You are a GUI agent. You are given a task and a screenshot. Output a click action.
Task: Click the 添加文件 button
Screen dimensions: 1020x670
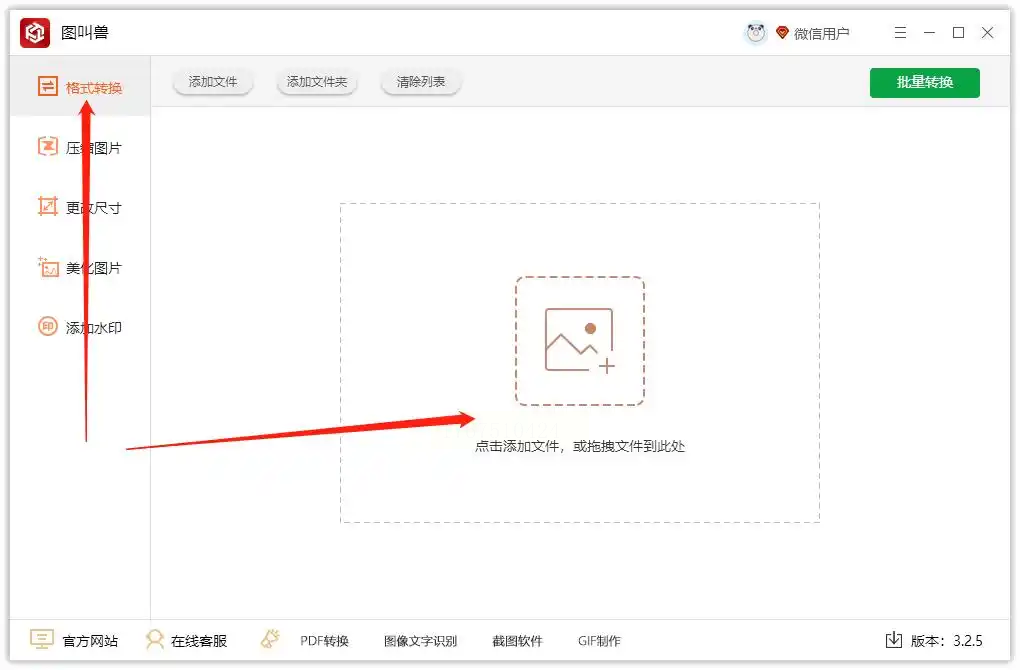pyautogui.click(x=213, y=82)
